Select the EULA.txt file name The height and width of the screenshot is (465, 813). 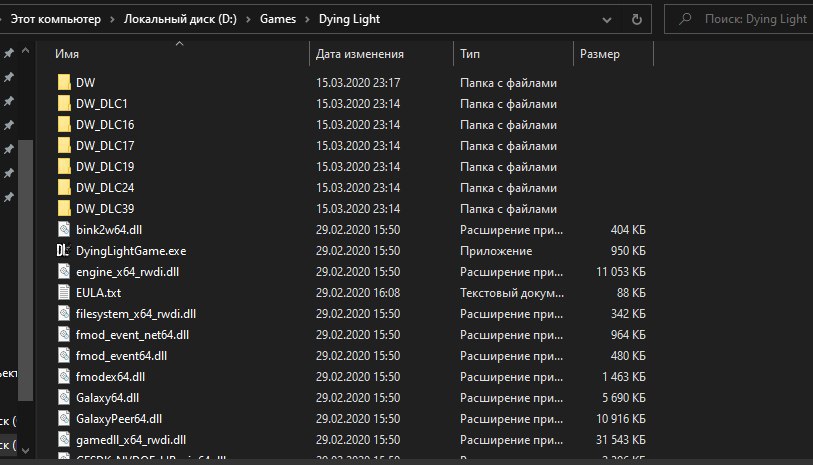tap(99, 293)
